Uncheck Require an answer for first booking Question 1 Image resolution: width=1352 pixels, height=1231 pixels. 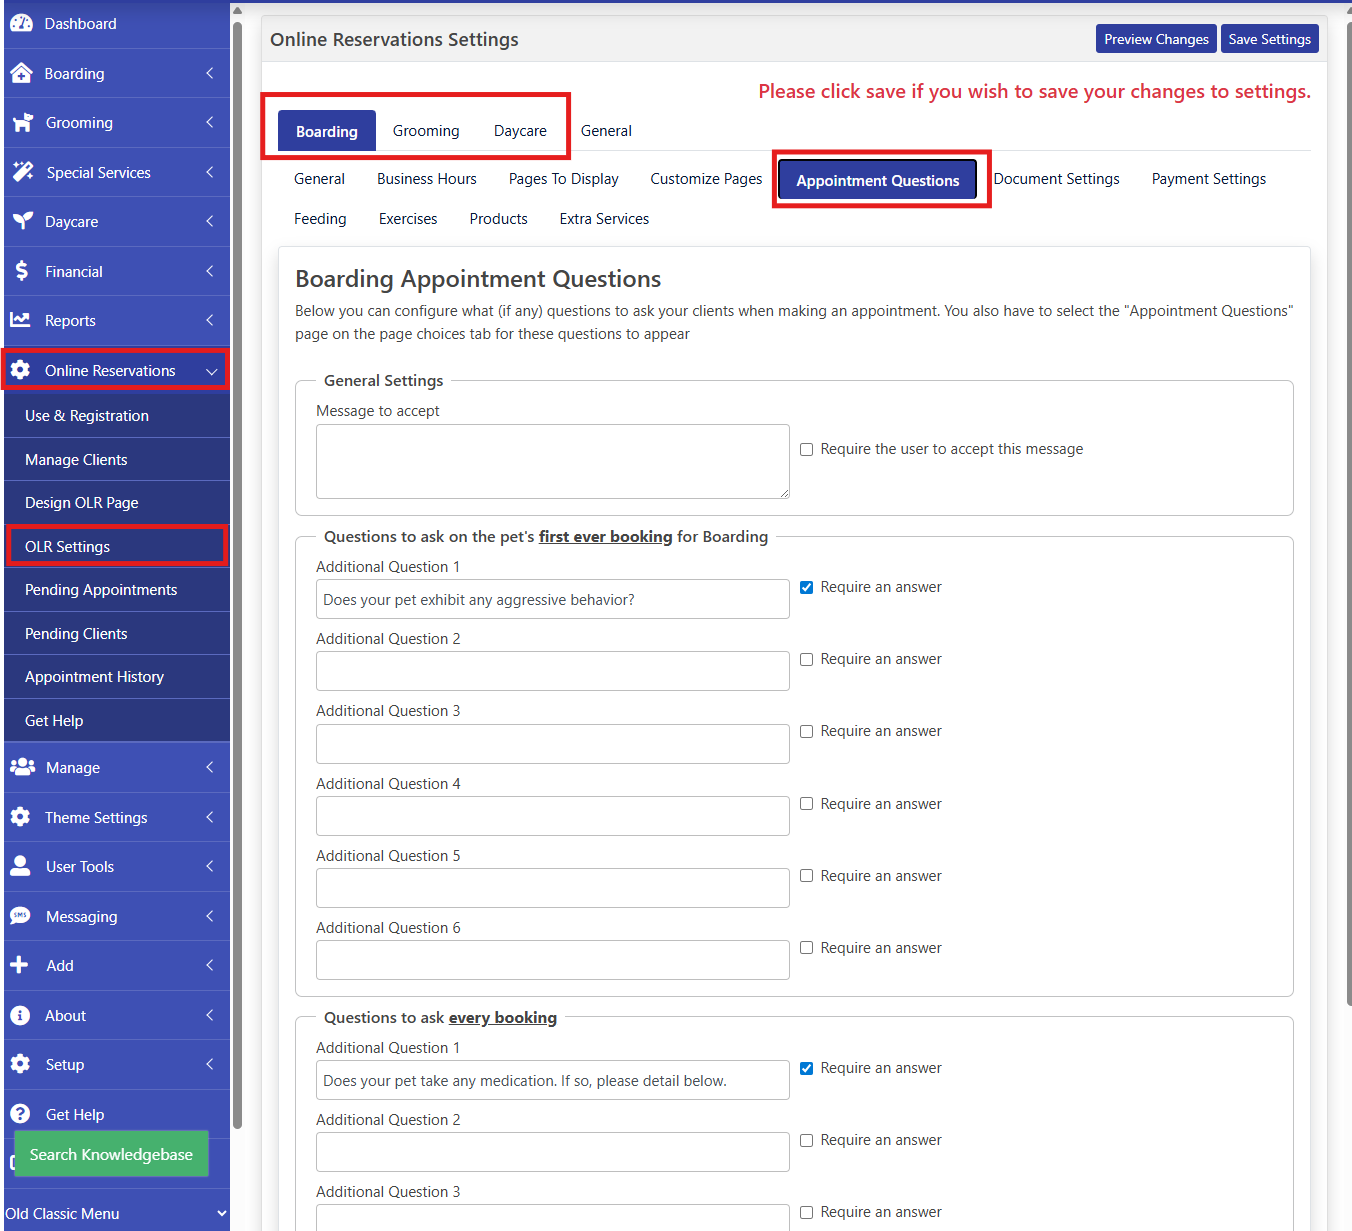click(806, 587)
